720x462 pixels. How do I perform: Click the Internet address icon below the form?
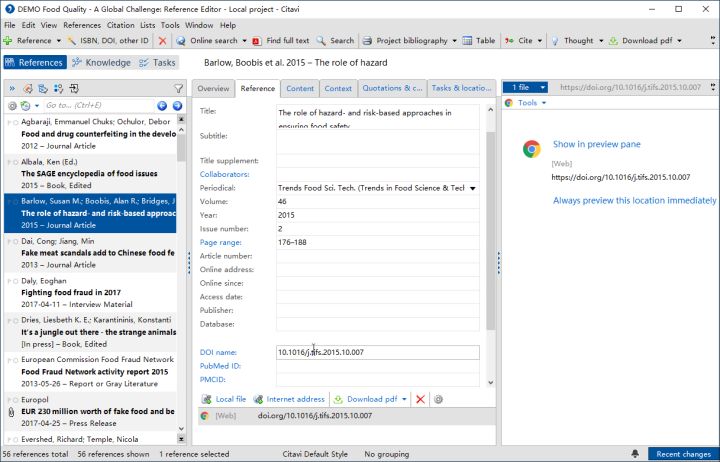point(258,399)
